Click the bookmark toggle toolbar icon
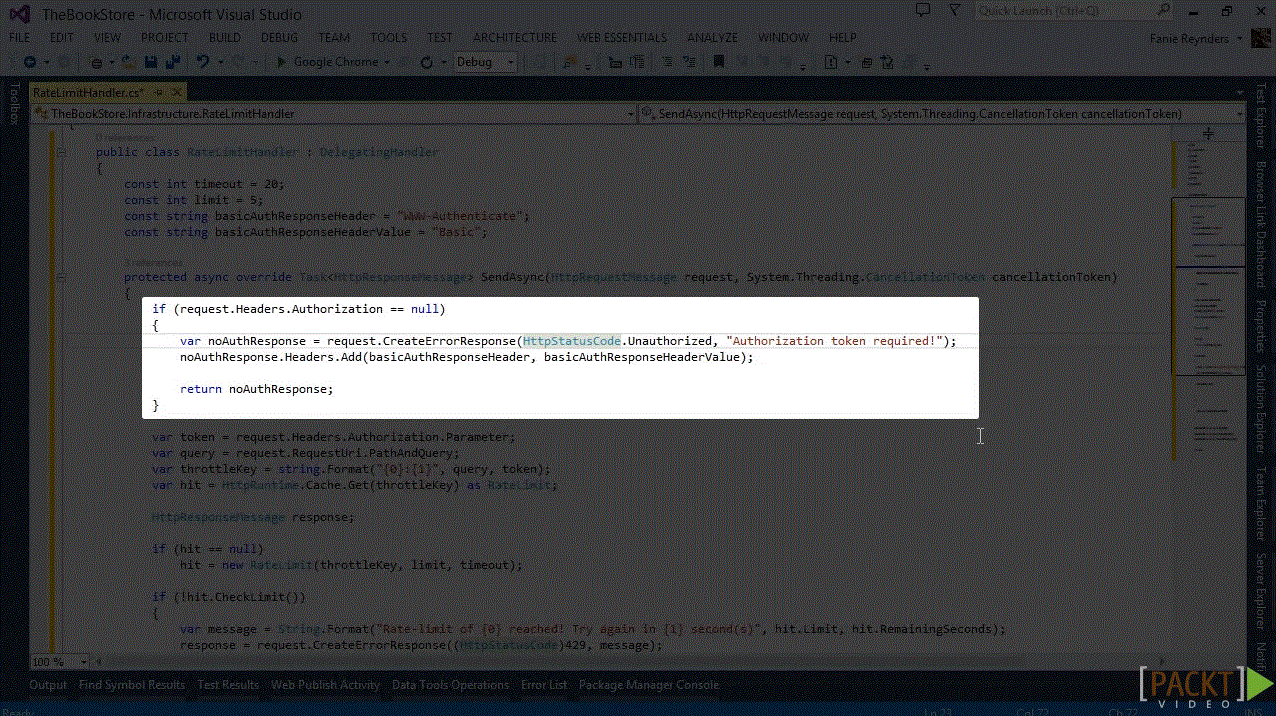Viewport: 1276px width, 716px height. pos(718,62)
